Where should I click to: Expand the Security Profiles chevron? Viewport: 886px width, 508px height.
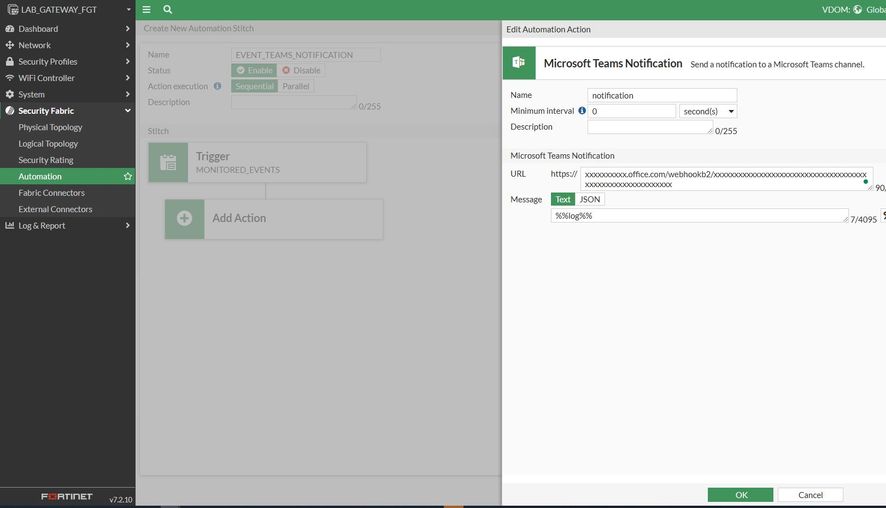[x=128, y=62]
